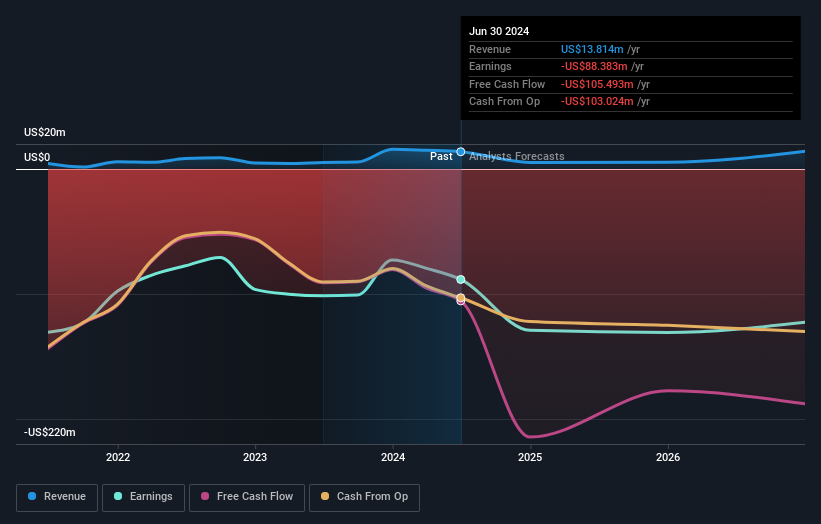
Task: Toggle the Cash From Op legend
Action: (x=364, y=497)
